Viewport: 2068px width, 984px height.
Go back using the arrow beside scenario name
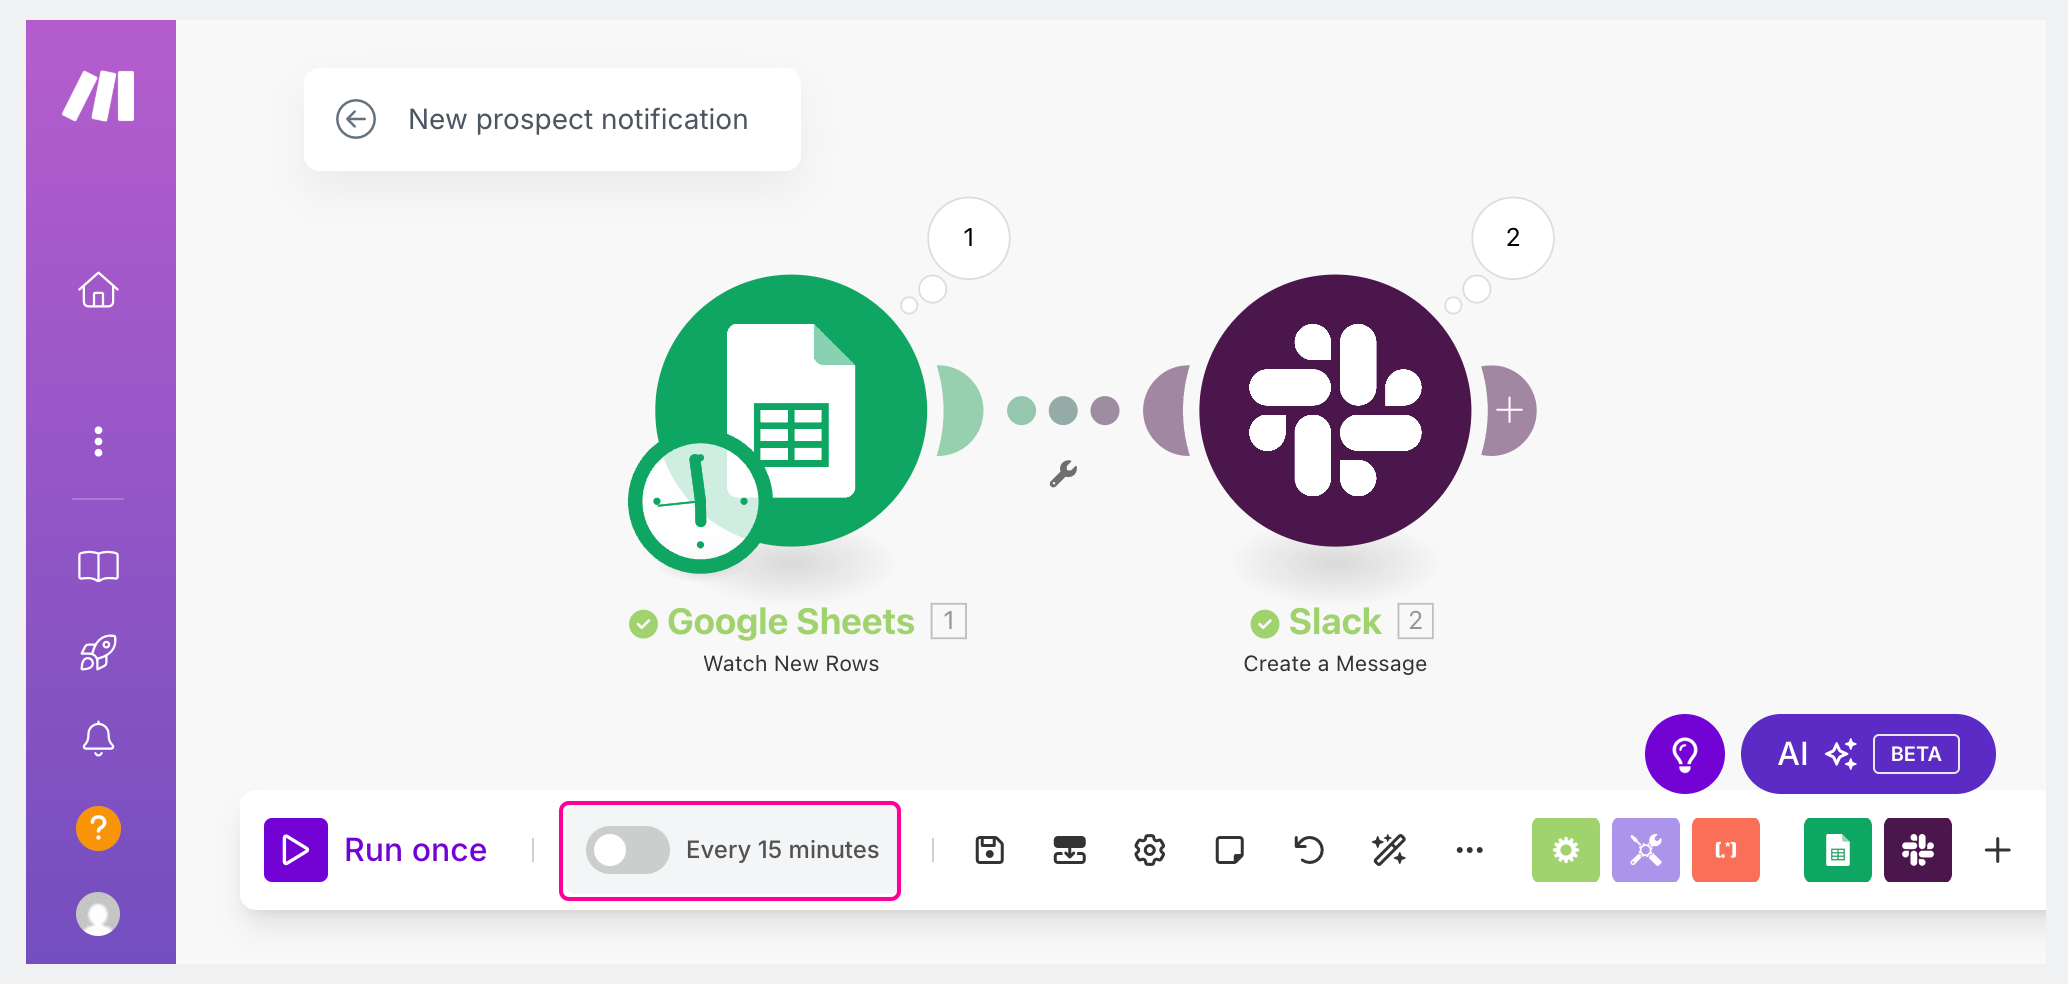[x=356, y=119]
